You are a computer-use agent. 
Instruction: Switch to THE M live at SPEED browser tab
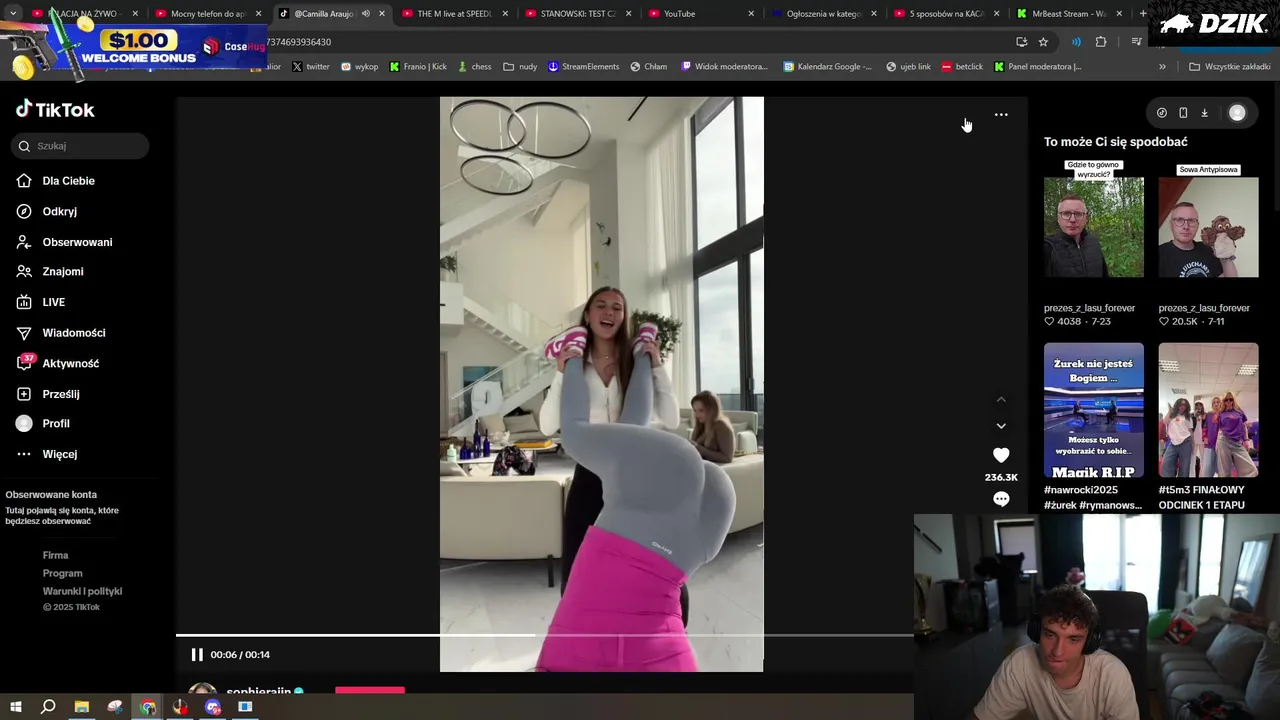[455, 14]
